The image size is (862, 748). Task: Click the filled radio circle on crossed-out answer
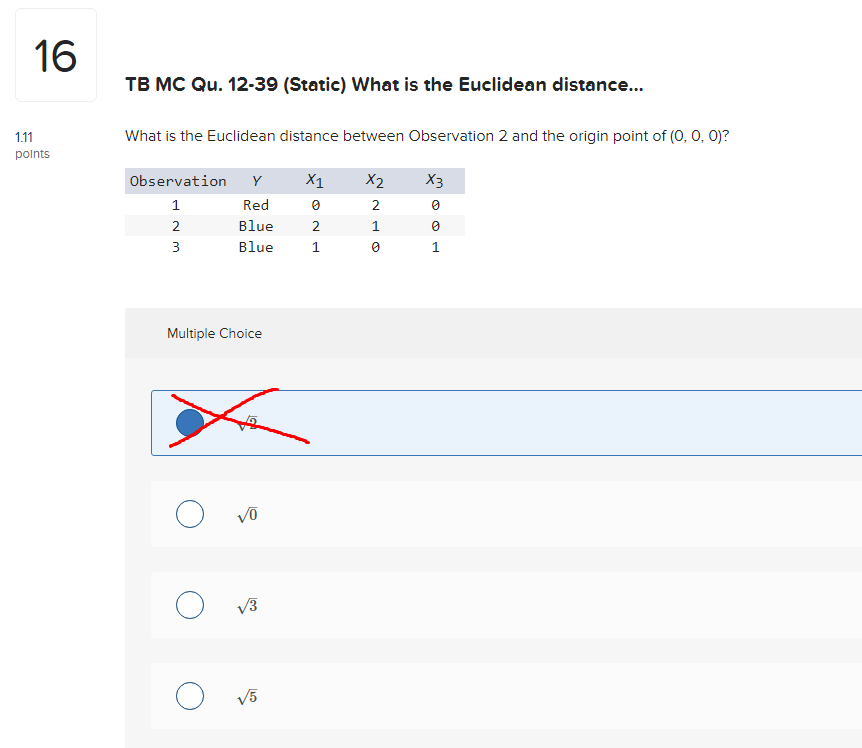[x=190, y=422]
